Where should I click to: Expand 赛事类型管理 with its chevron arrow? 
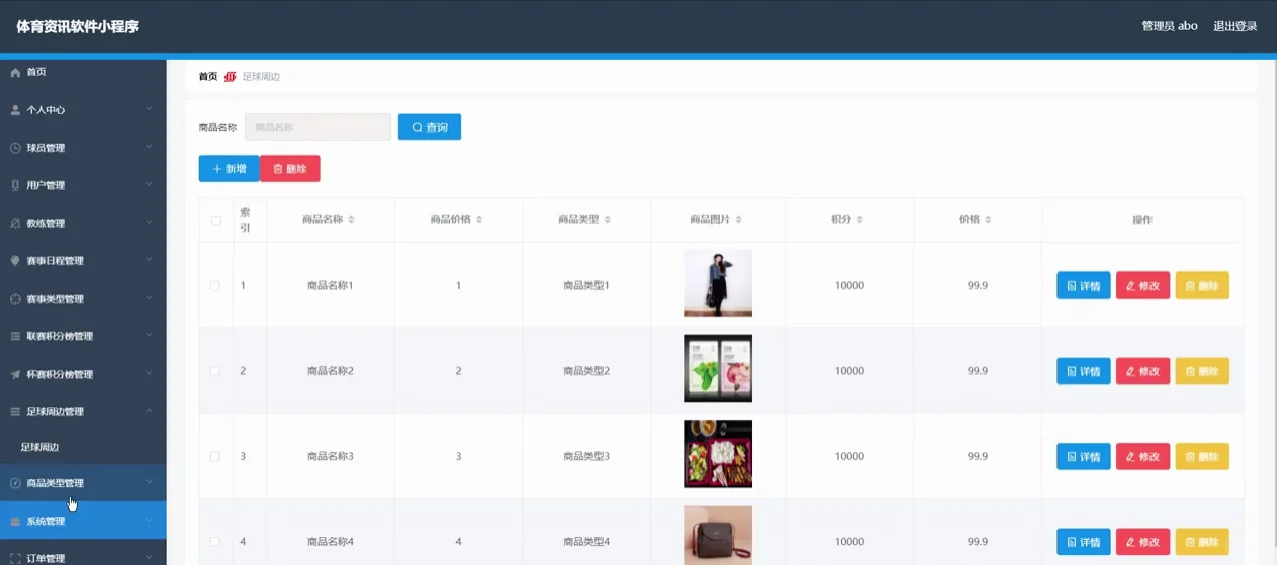[x=149, y=298]
